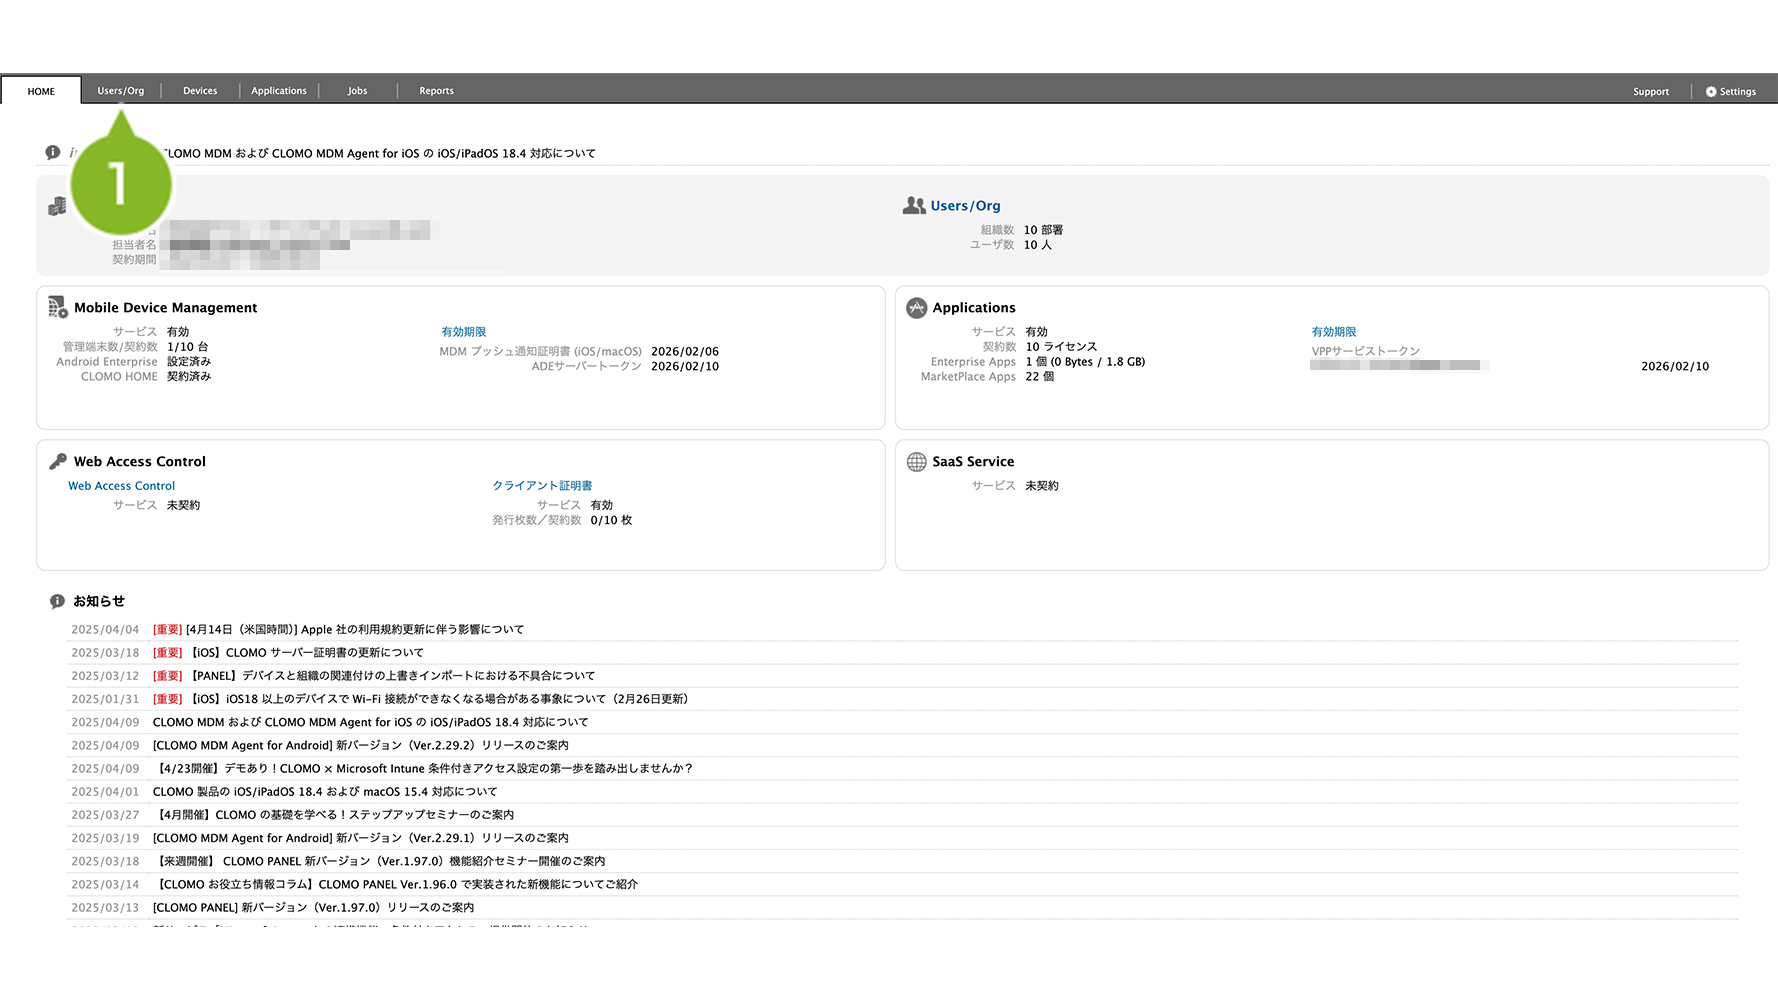Open the Android Agent Ver.2.29.1 release notice
Viewport: 1778px width, 1000px height.
click(x=360, y=838)
